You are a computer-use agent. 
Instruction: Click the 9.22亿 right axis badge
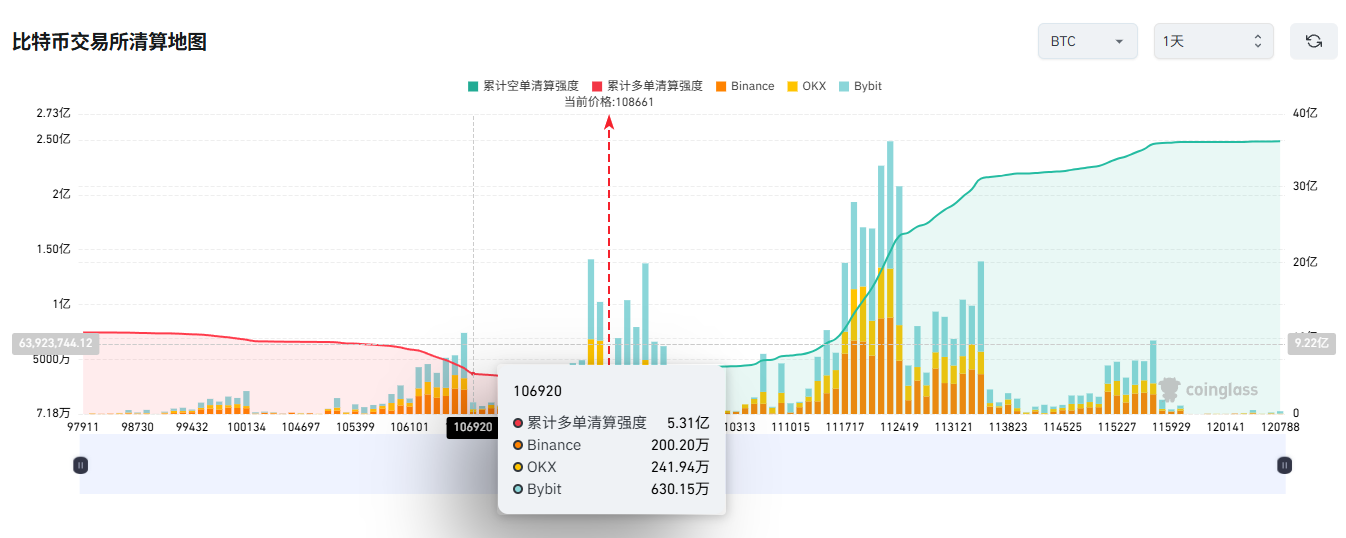click(1310, 343)
